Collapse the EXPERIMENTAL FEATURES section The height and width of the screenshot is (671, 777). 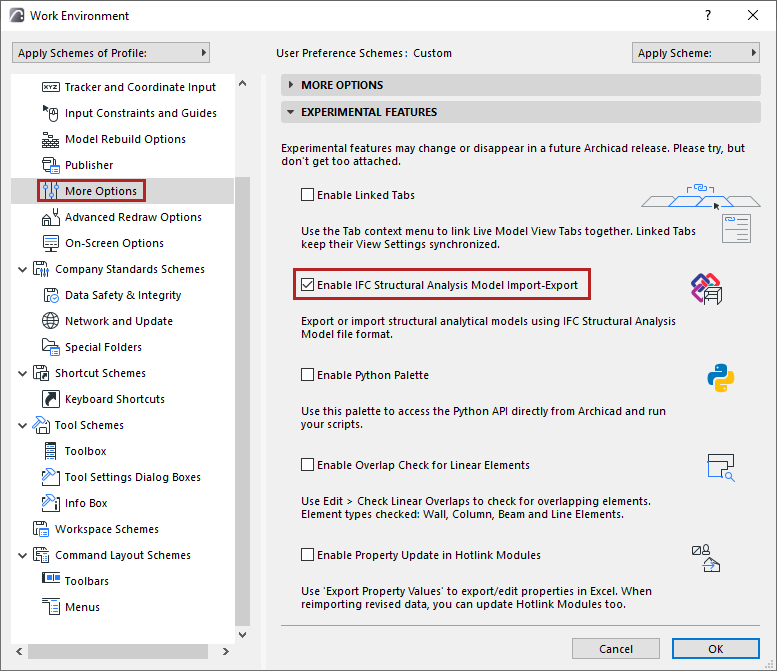[x=521, y=112]
